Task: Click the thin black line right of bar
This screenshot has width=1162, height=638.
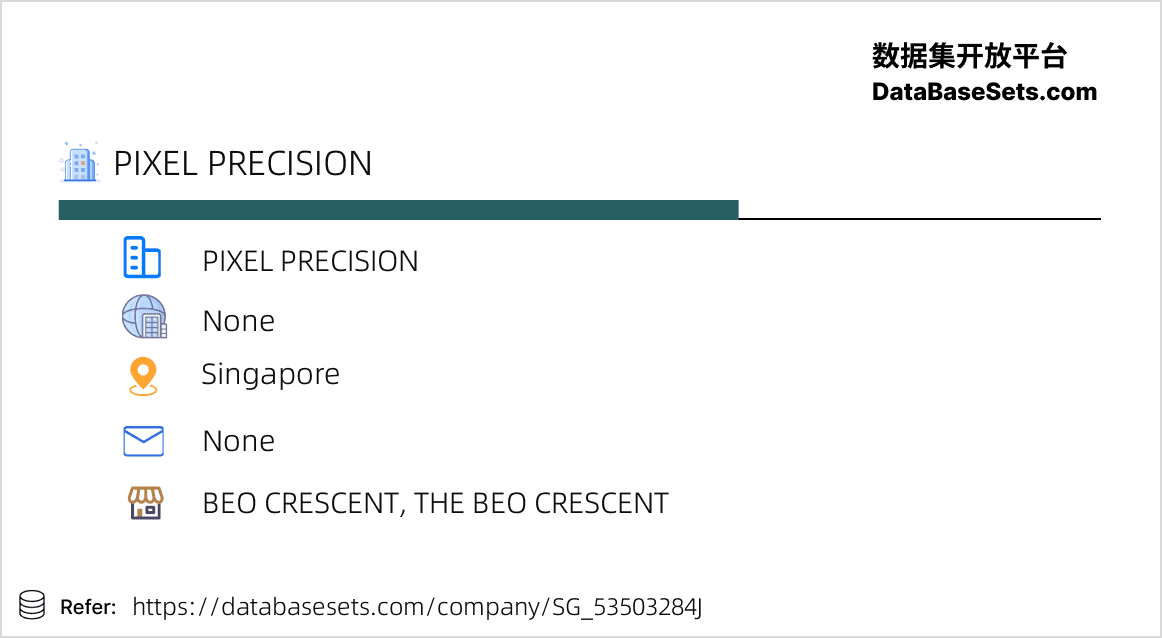Action: [920, 219]
